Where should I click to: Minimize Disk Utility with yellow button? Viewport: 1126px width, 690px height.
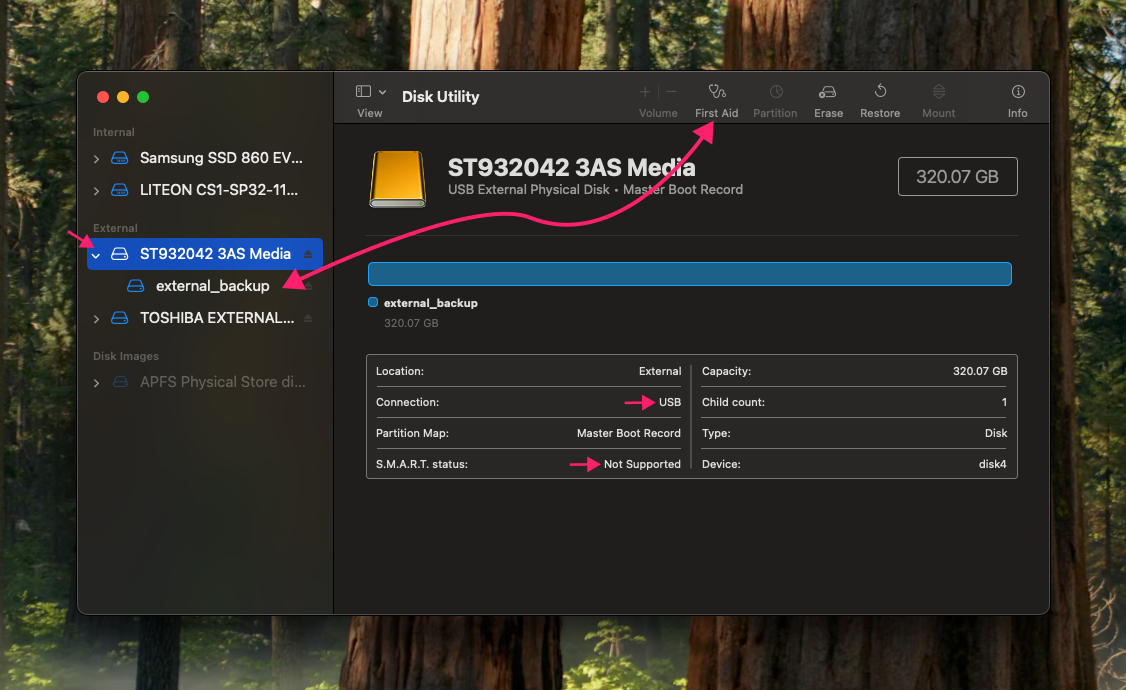[x=123, y=97]
